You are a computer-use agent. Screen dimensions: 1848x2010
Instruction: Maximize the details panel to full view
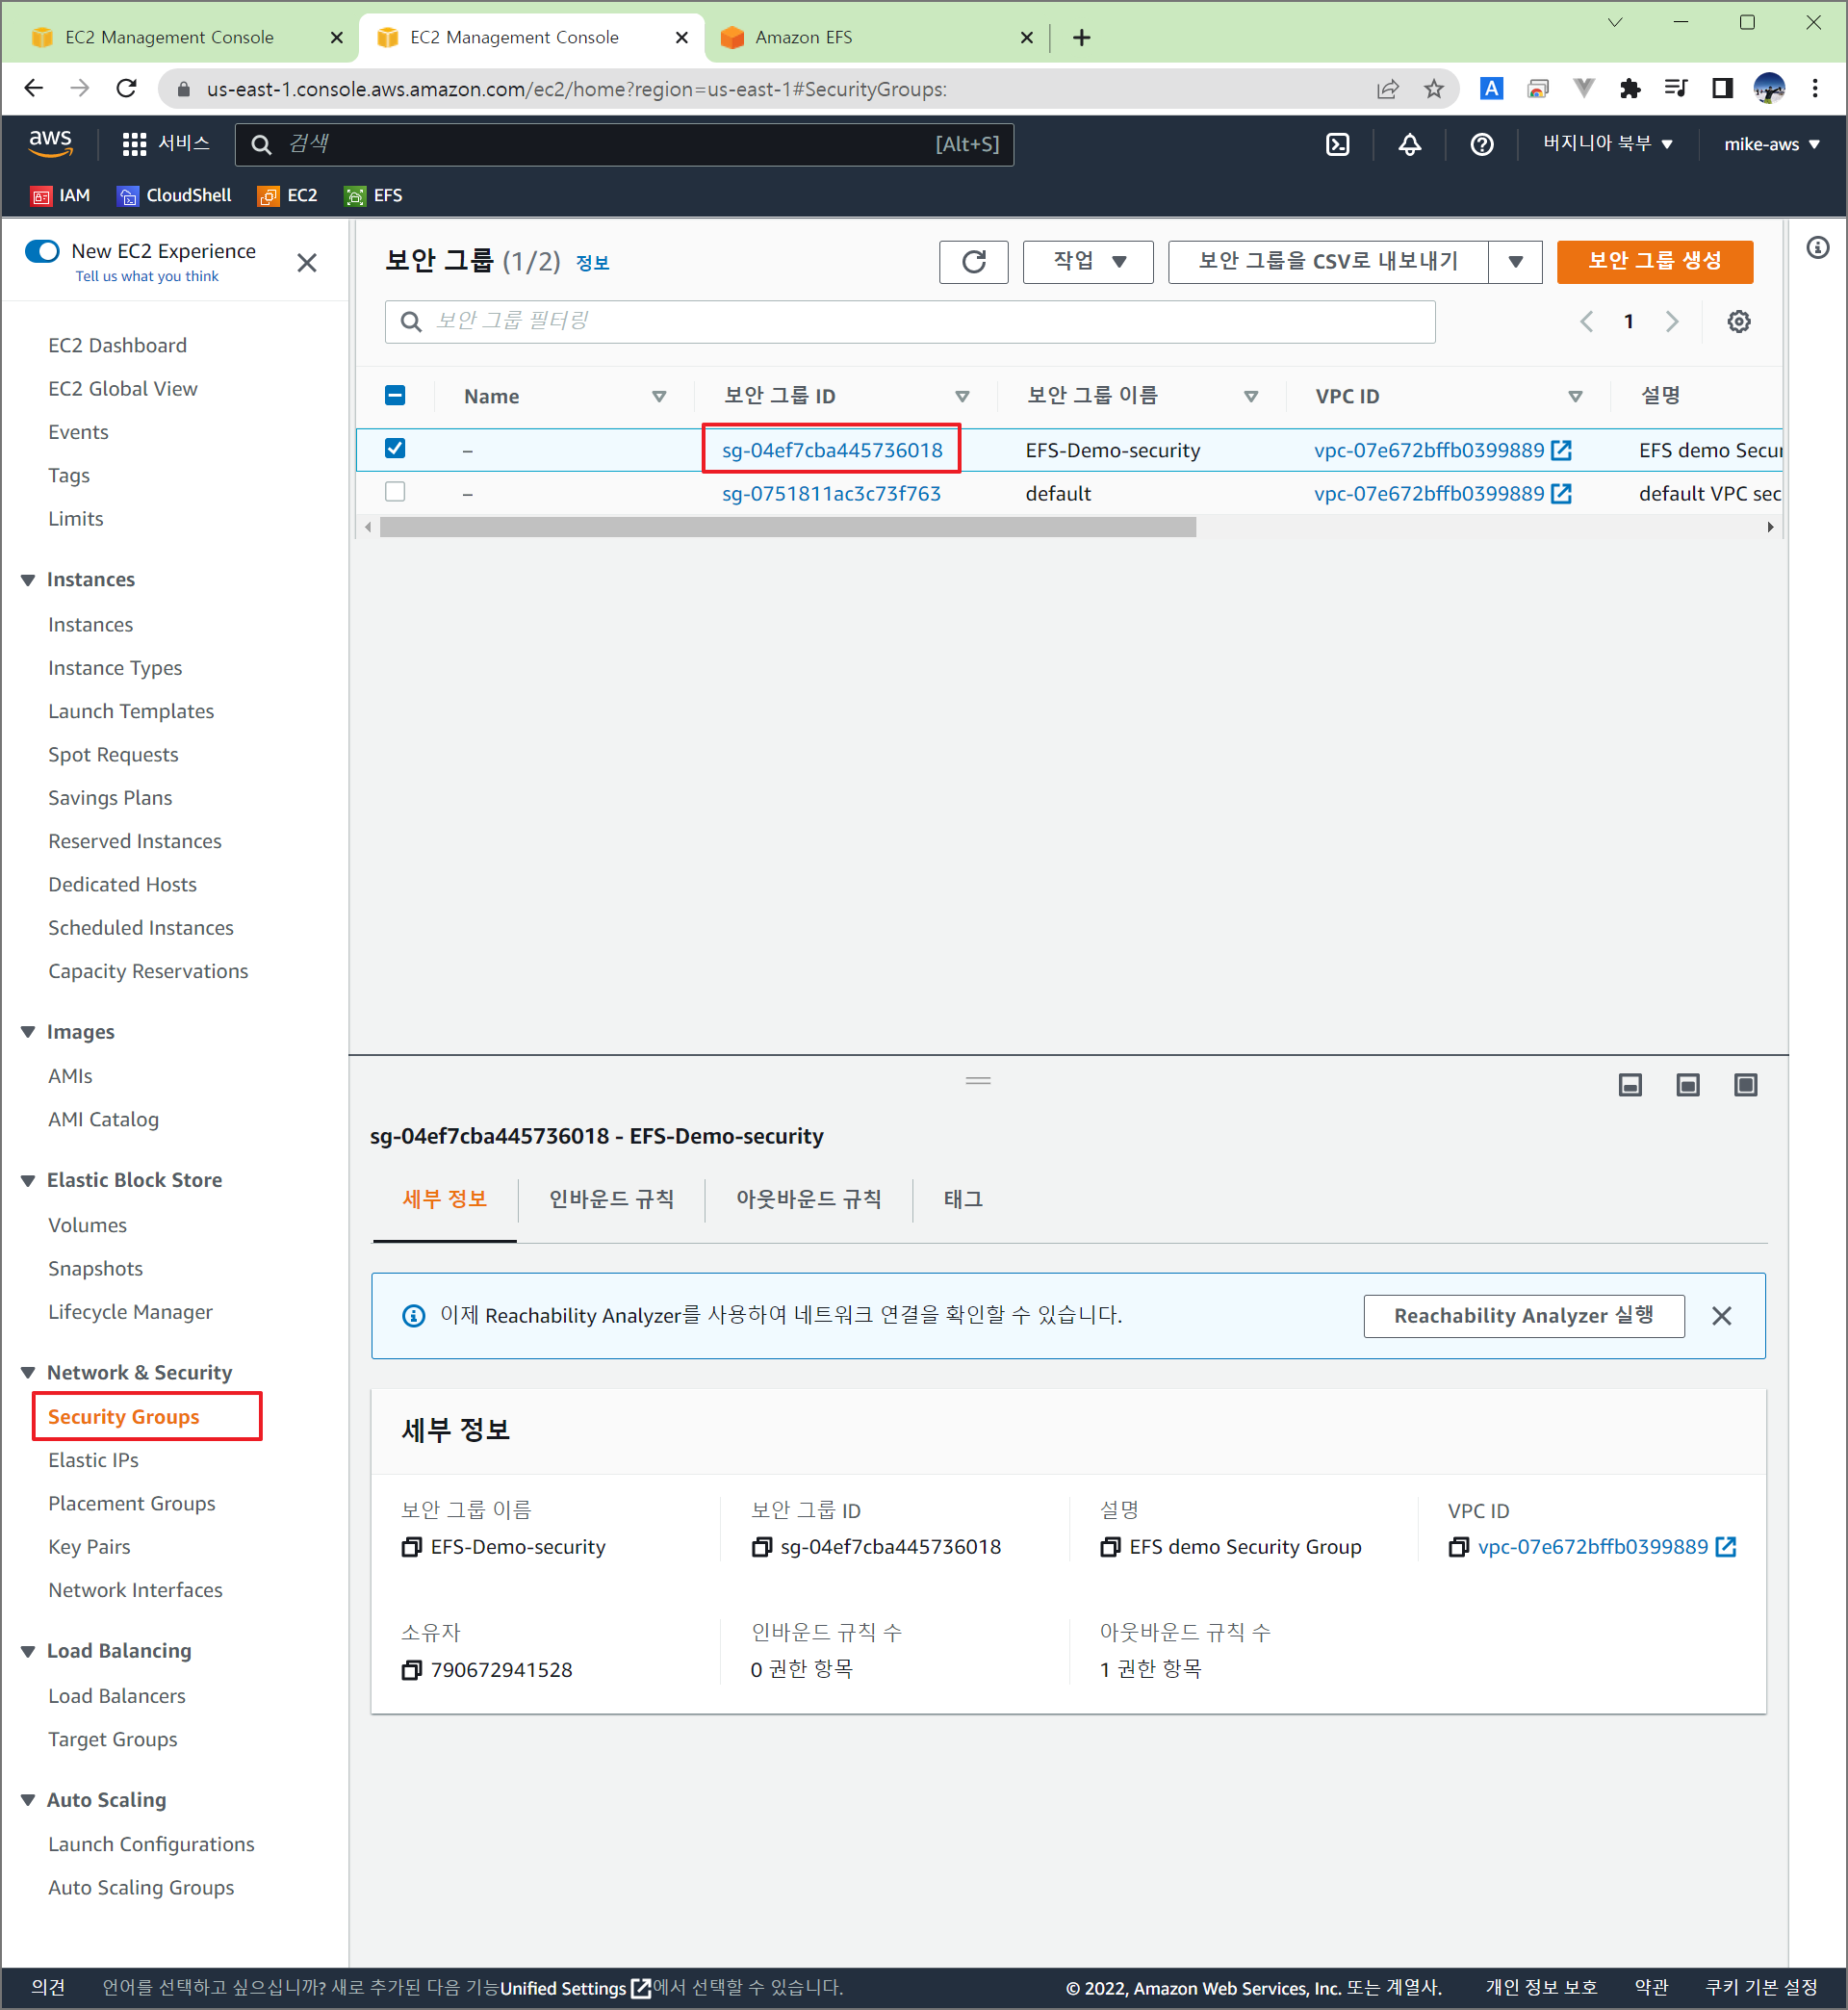pyautogui.click(x=1745, y=1085)
